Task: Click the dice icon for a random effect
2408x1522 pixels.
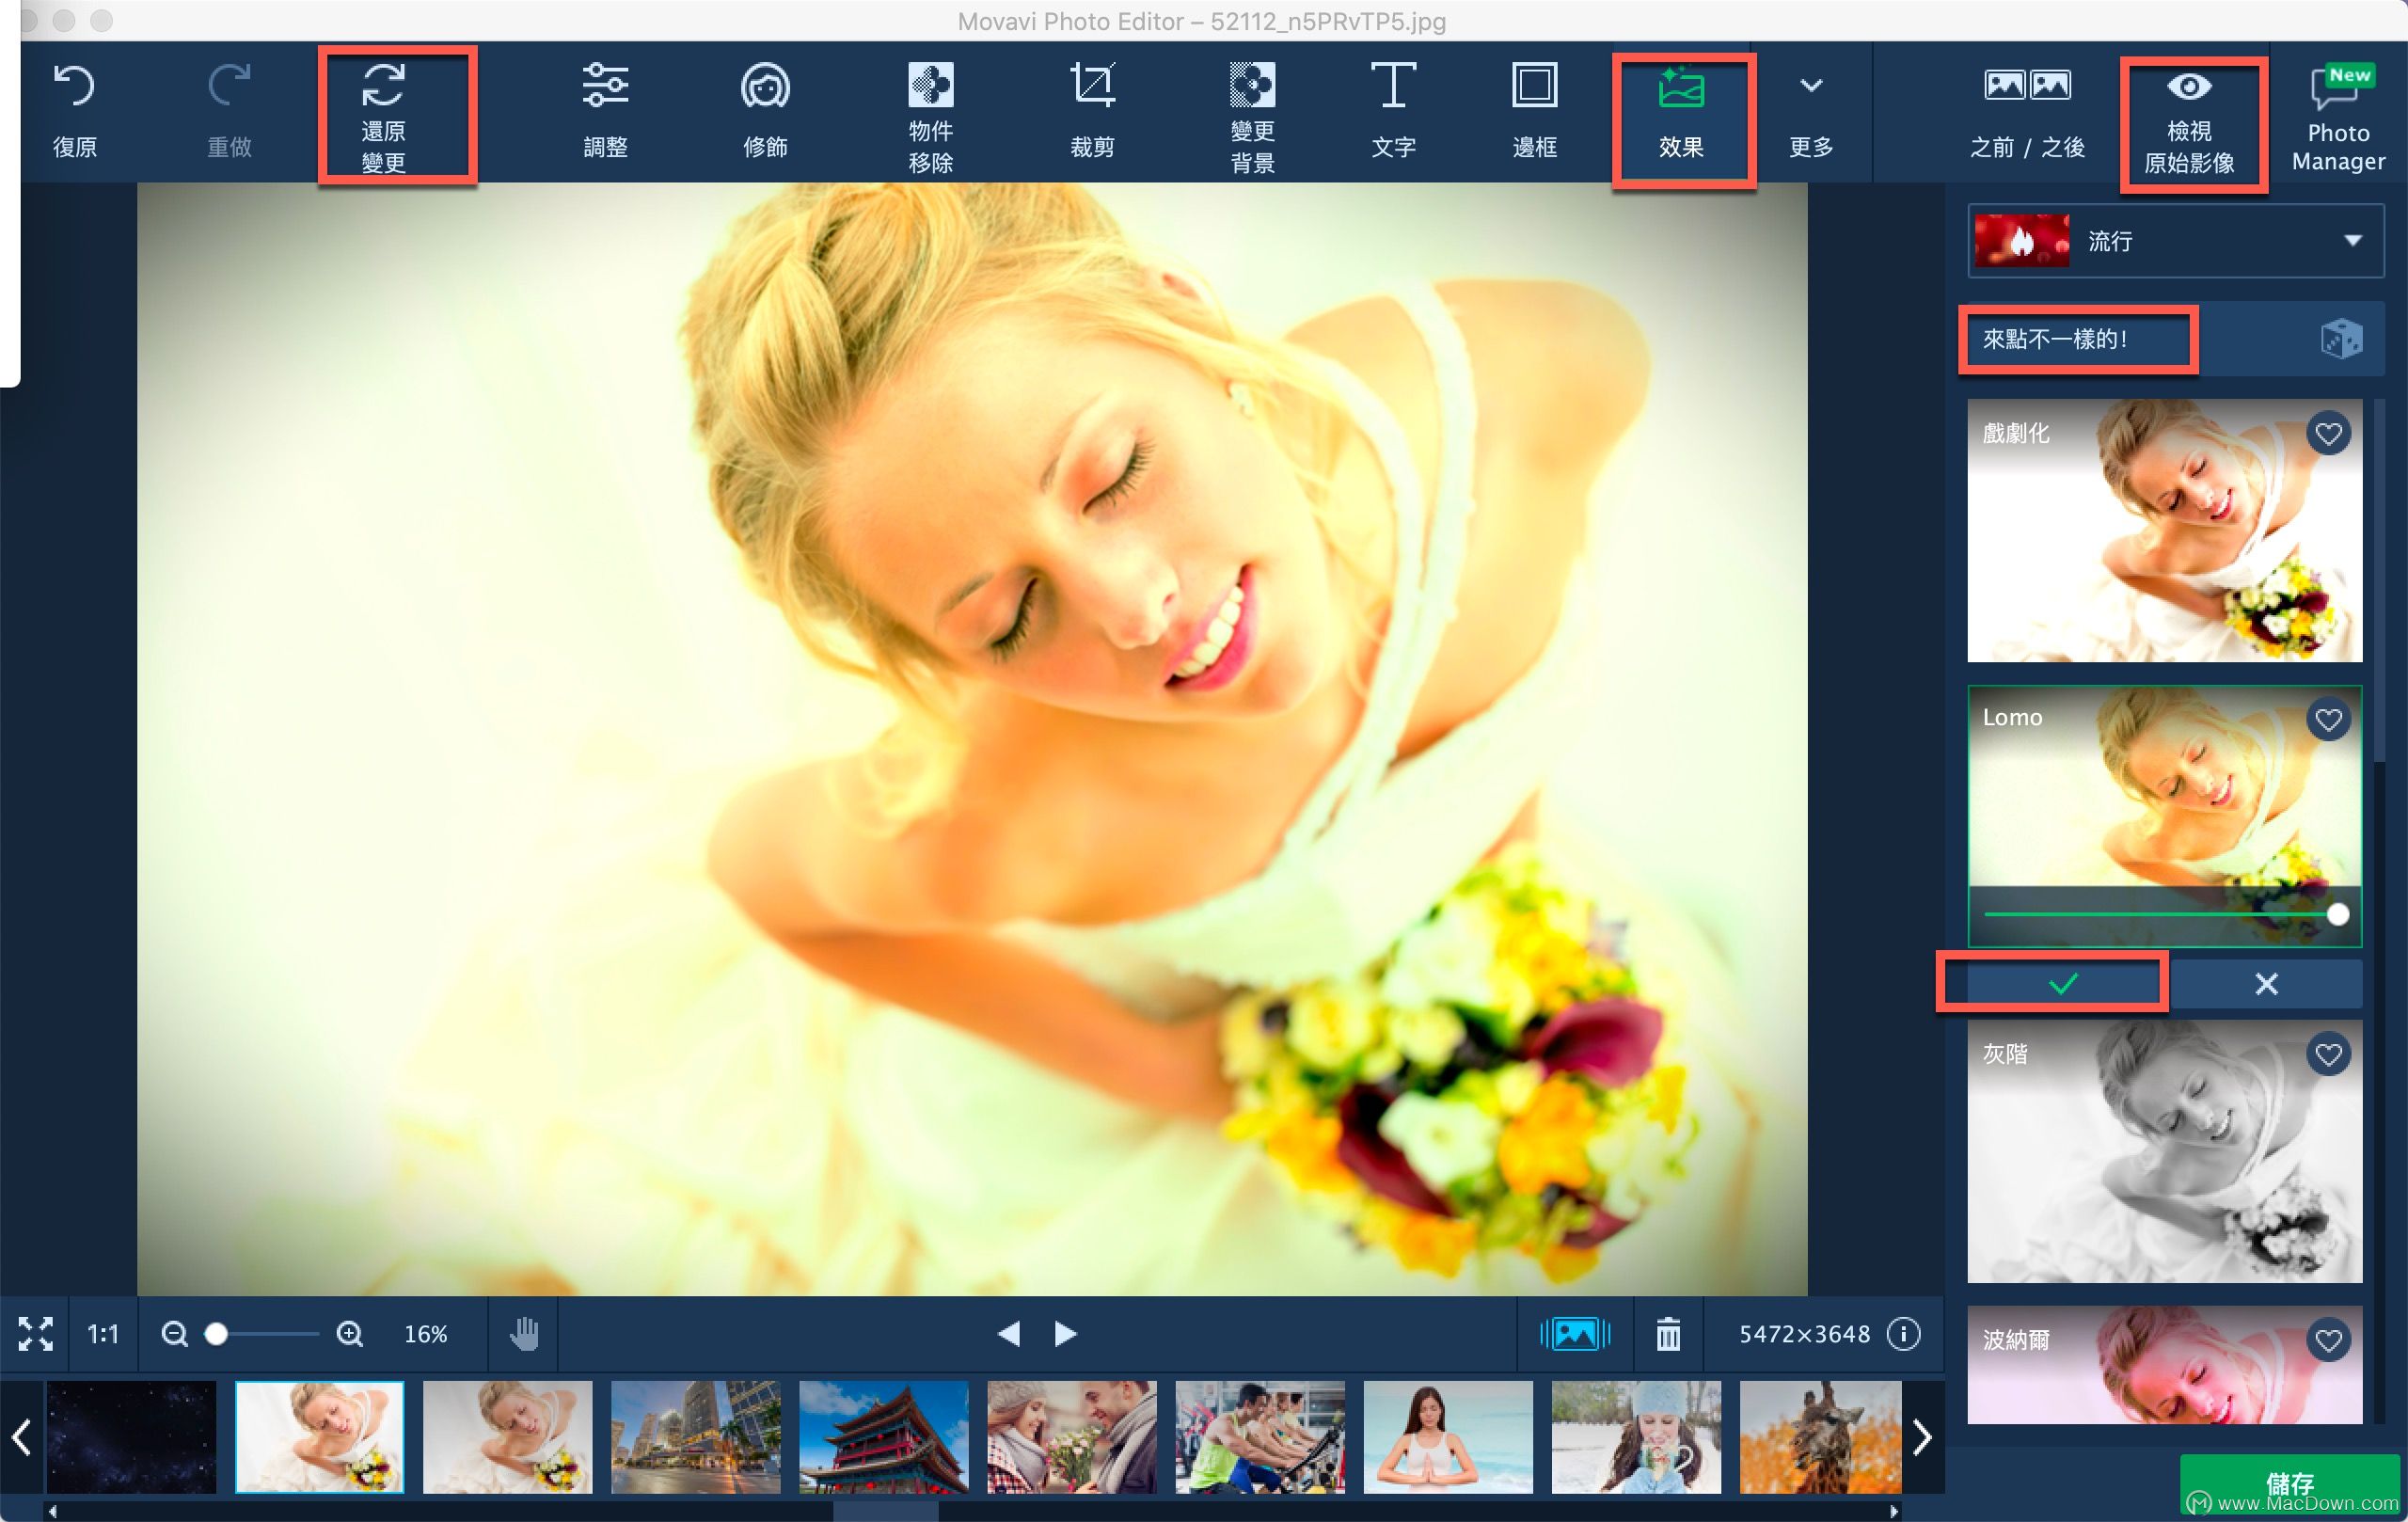Action: pos(2340,339)
